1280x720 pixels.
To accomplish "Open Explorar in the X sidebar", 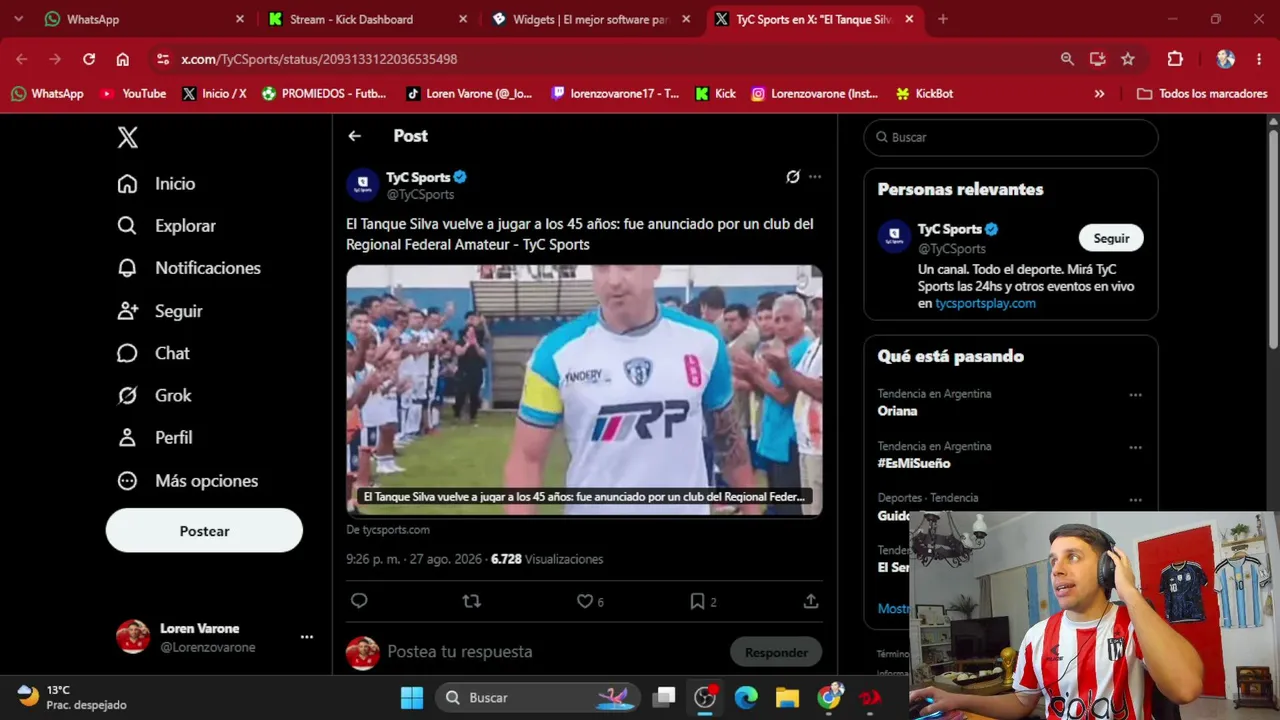I will tap(166, 226).
